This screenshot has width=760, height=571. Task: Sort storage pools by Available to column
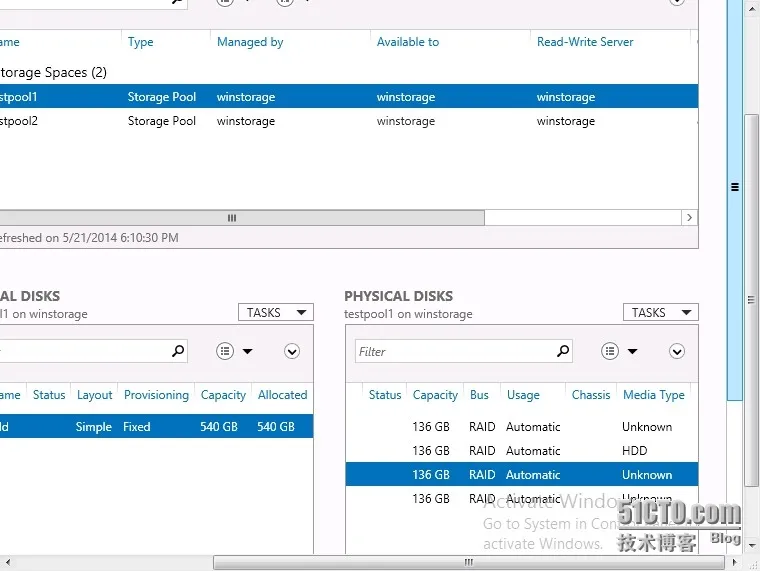coord(408,42)
